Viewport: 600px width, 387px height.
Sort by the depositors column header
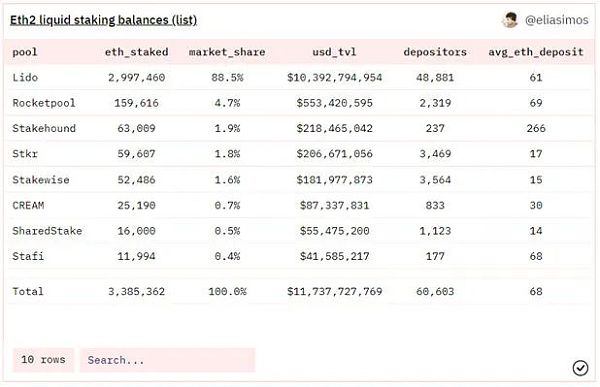(435, 52)
